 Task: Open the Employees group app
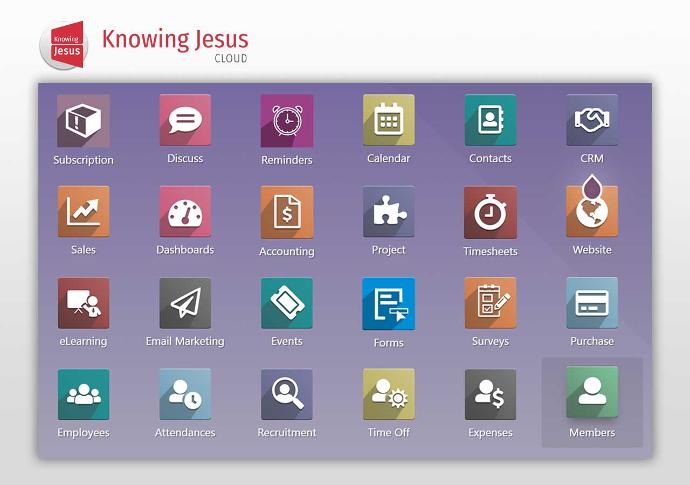(83, 394)
